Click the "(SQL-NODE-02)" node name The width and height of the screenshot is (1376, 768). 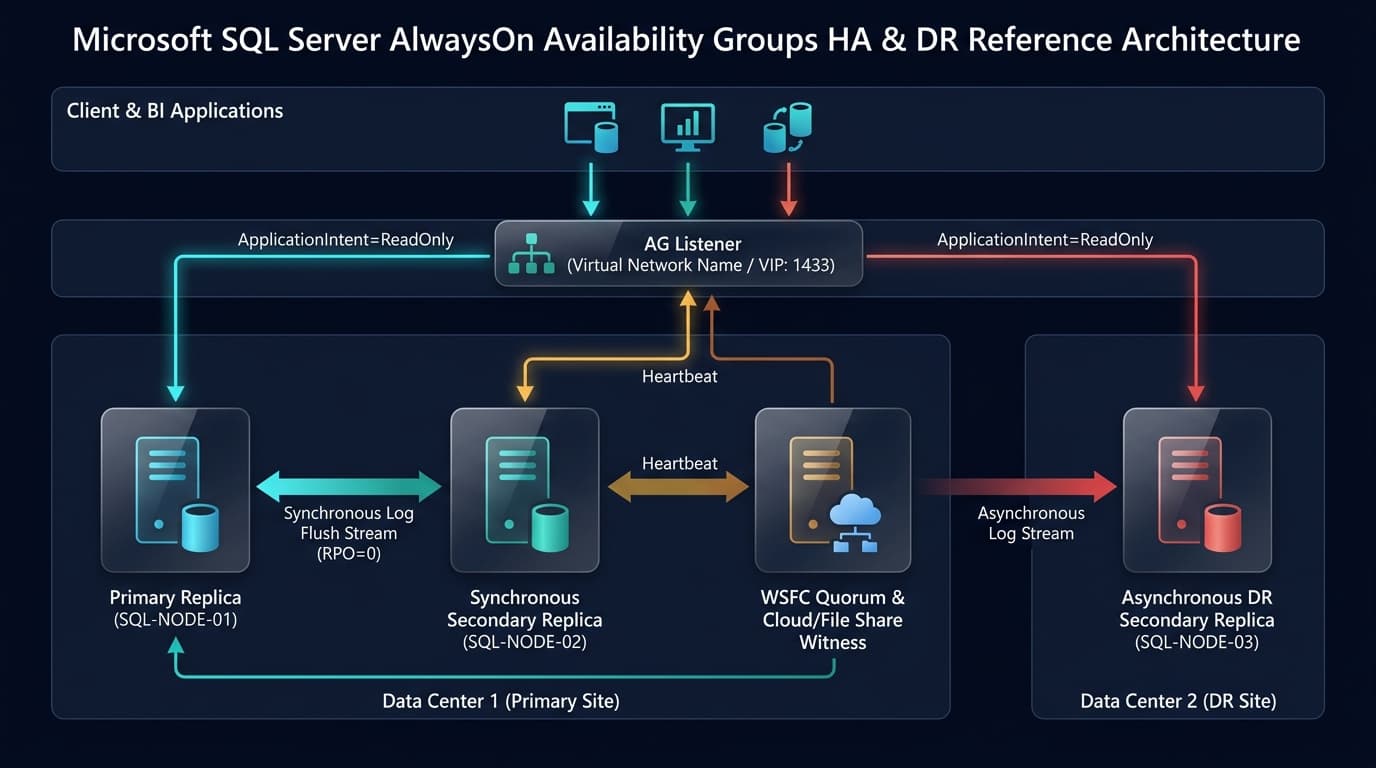pos(525,642)
